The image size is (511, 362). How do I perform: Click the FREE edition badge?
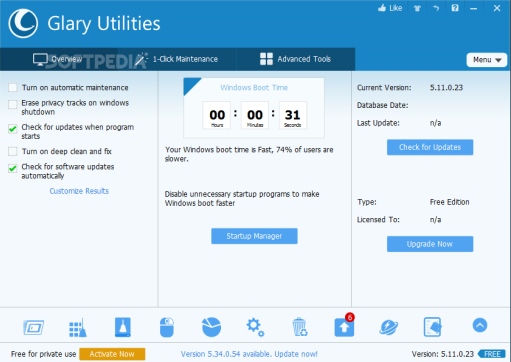(492, 354)
